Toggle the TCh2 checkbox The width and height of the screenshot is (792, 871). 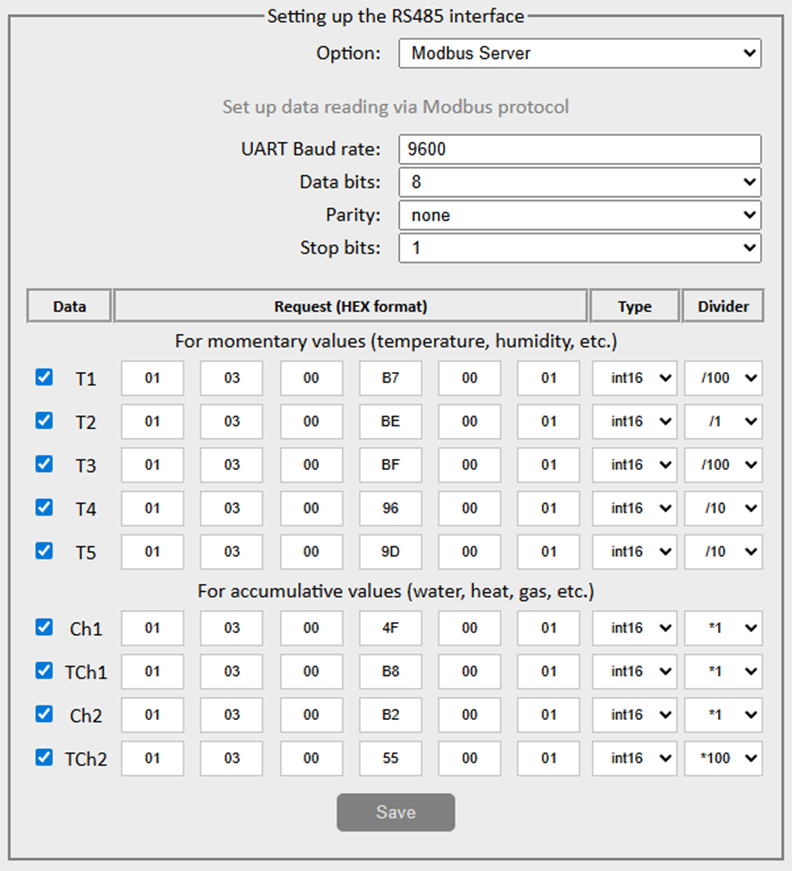pos(44,757)
